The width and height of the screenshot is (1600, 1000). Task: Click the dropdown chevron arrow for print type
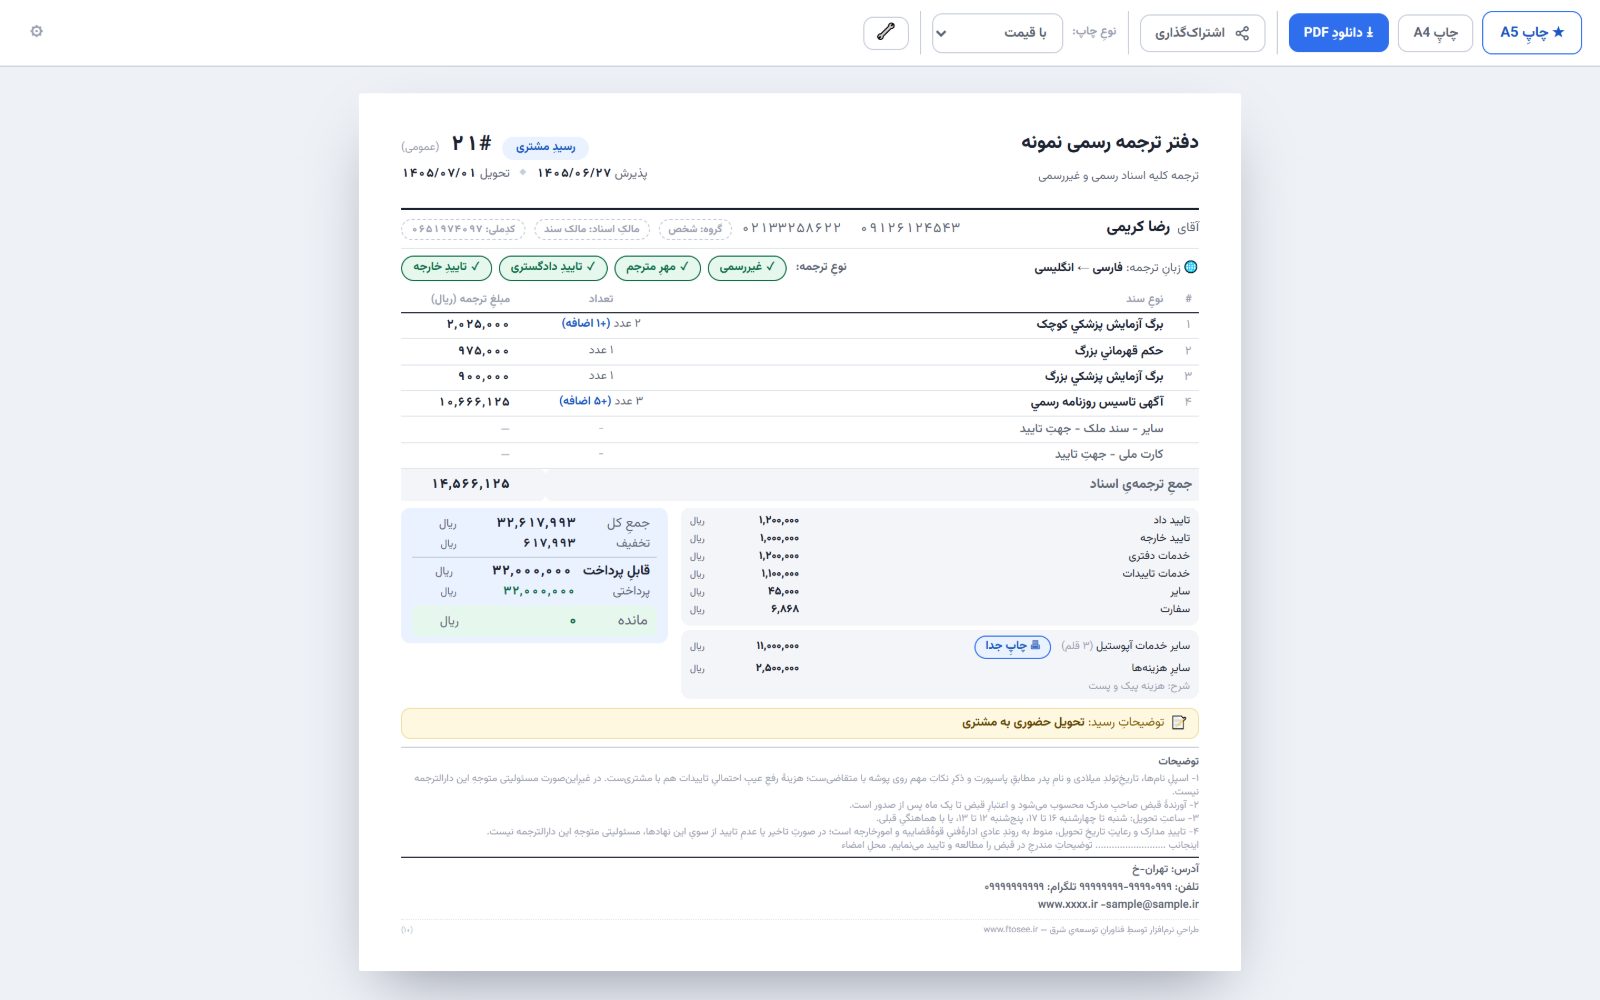pyautogui.click(x=941, y=34)
